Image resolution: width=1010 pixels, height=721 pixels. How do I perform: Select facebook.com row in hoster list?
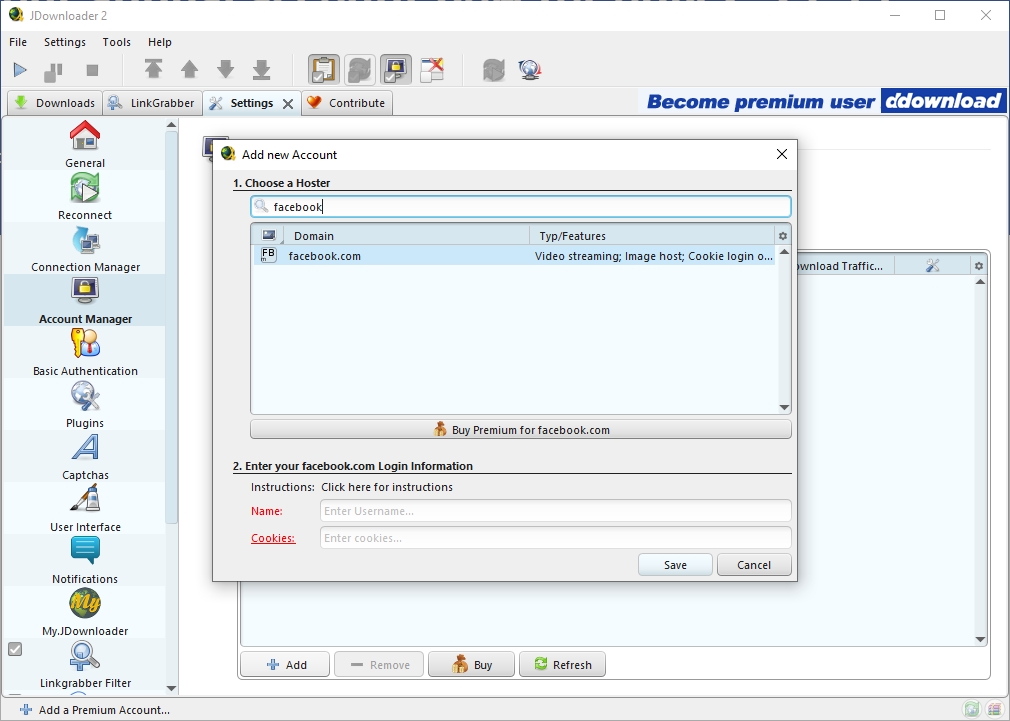514,256
